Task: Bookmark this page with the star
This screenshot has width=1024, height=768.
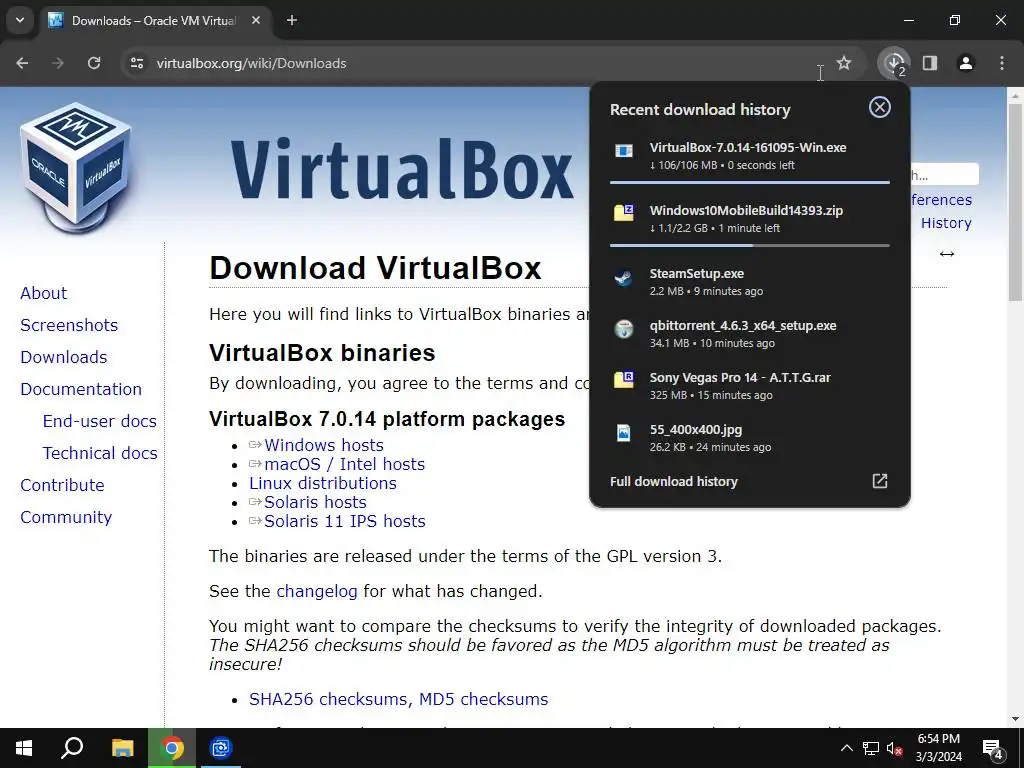Action: pos(844,63)
